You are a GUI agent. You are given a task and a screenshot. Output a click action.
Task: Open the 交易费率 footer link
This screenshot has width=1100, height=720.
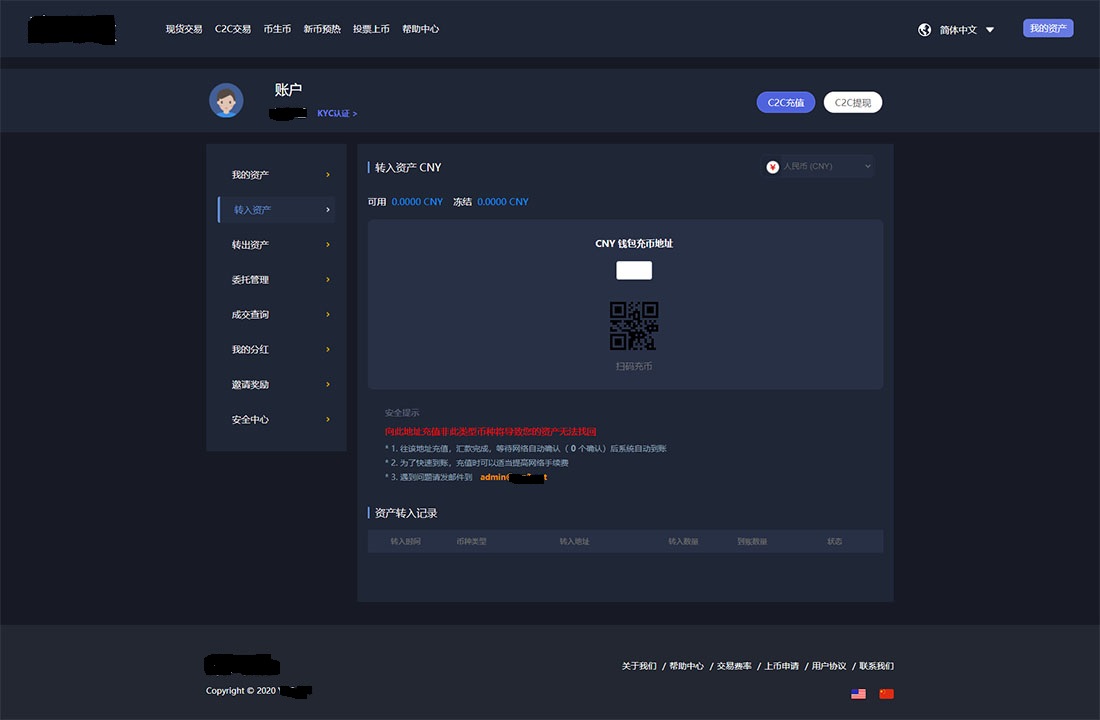734,666
